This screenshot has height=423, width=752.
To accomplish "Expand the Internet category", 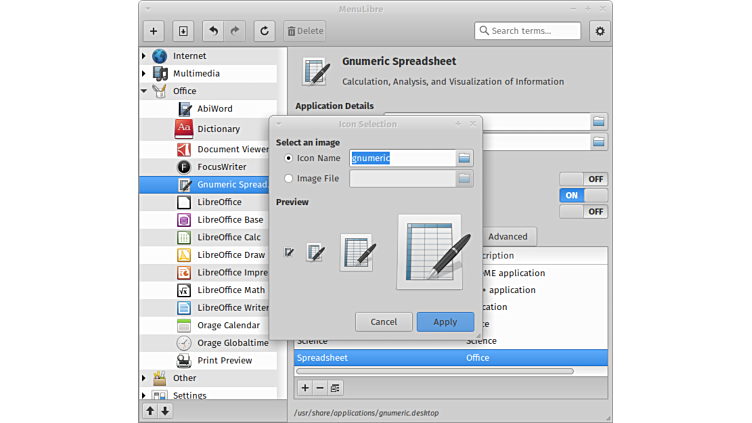I will coord(144,56).
